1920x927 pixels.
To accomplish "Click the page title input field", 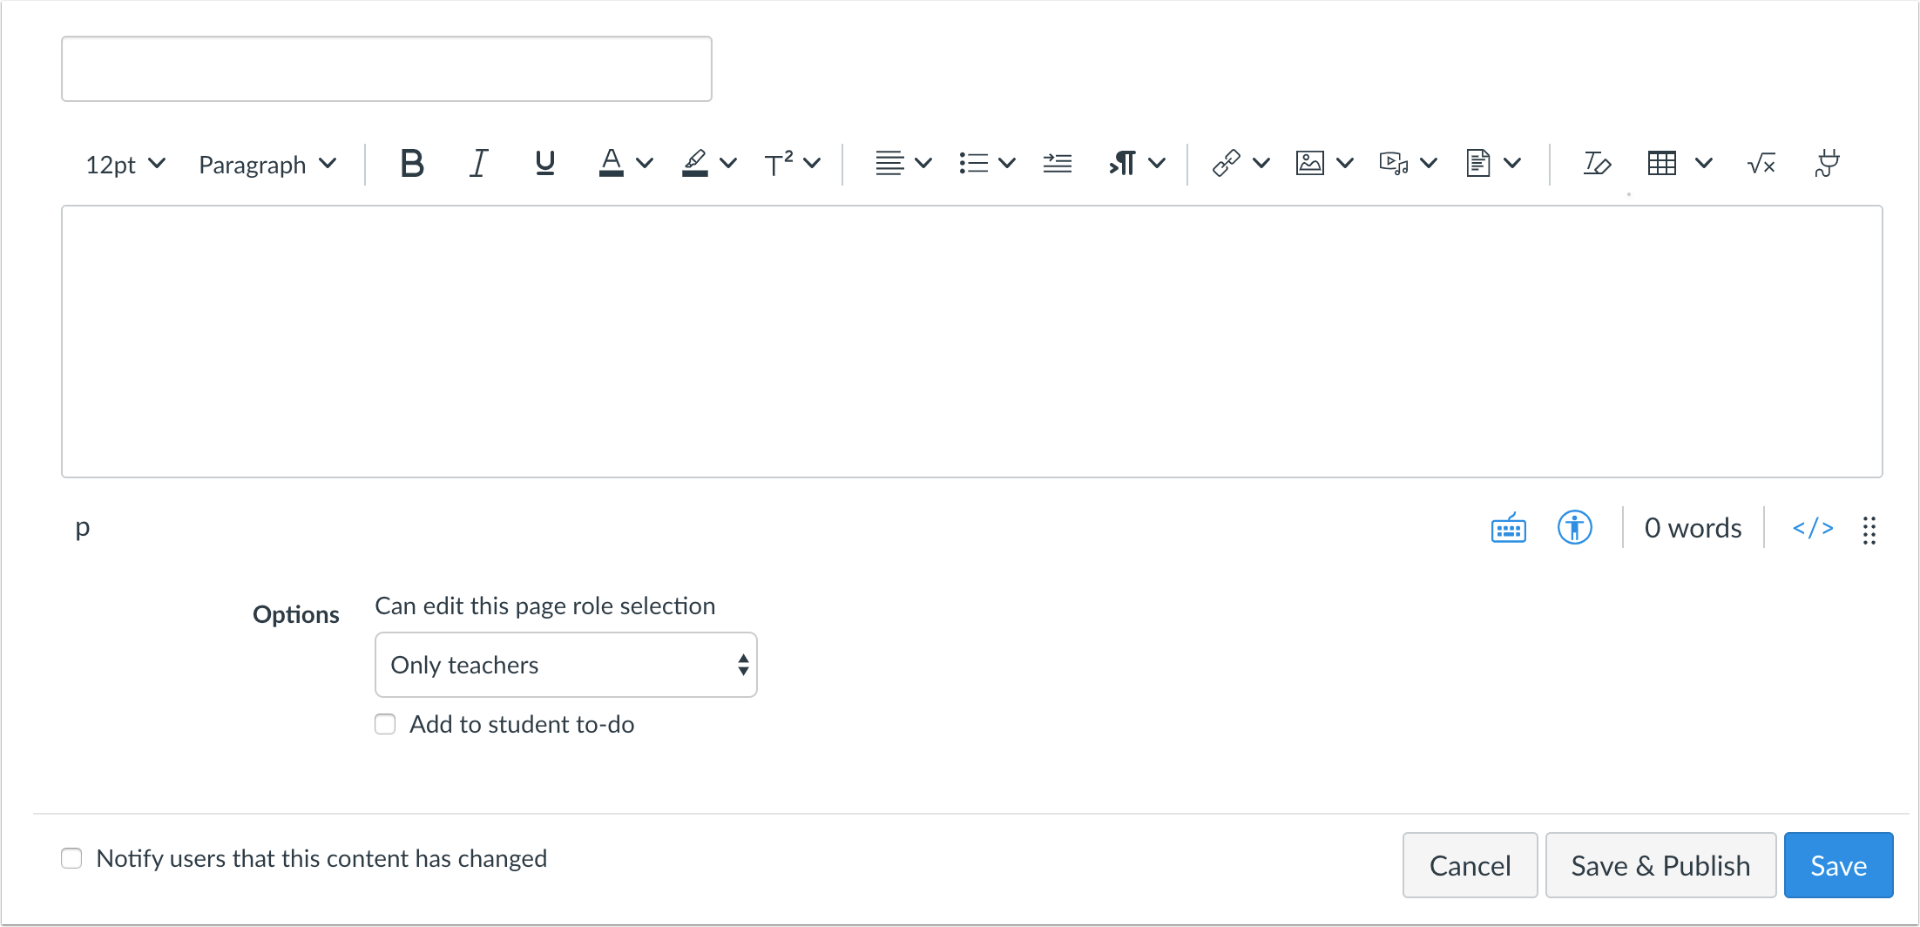I will click(x=386, y=69).
